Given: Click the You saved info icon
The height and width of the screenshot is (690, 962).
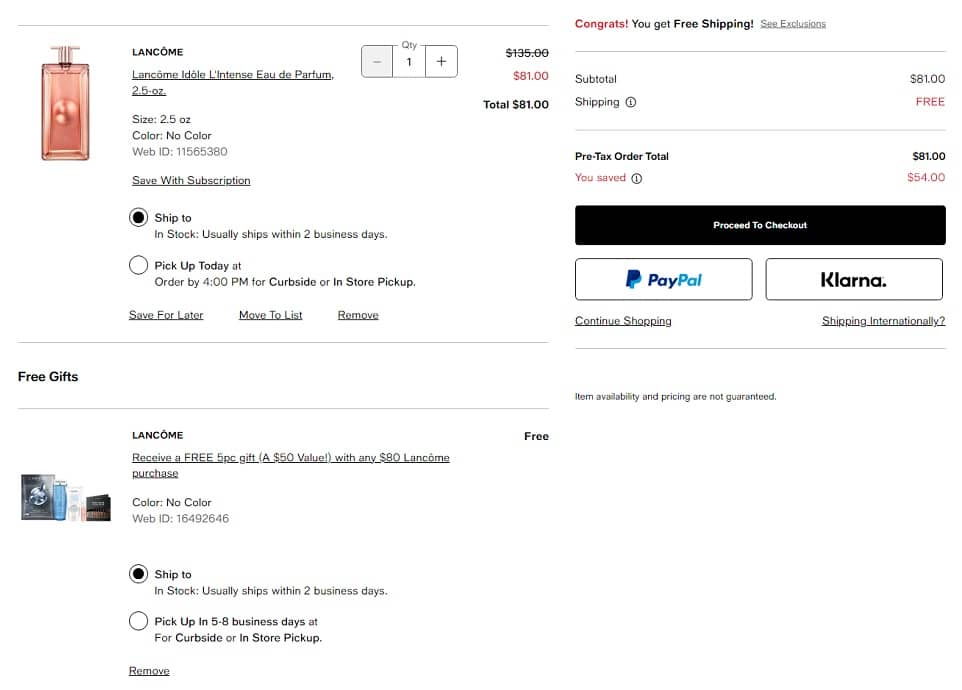Looking at the screenshot, I should point(637,178).
